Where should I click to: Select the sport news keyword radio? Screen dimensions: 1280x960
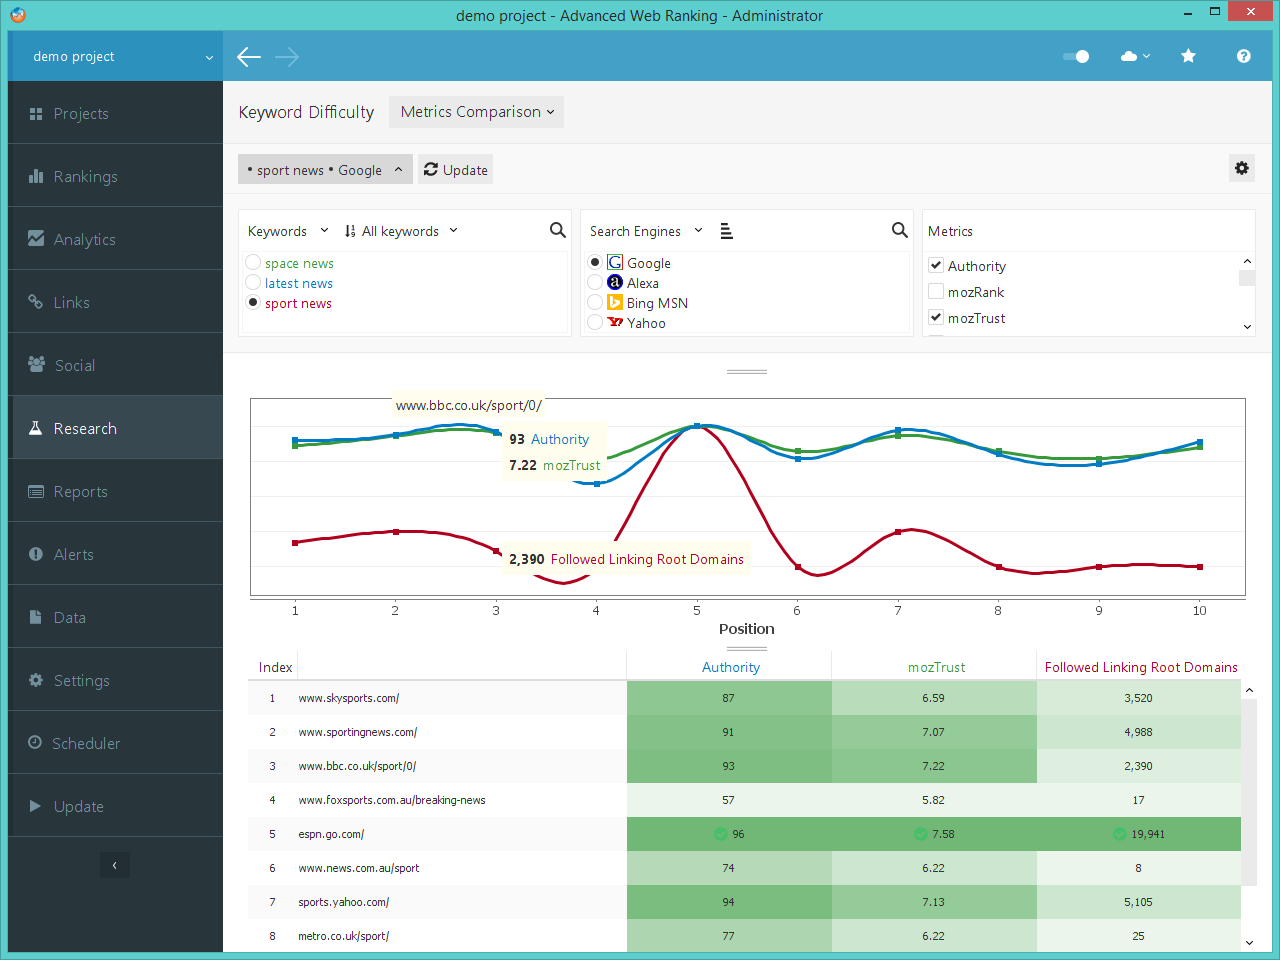253,303
